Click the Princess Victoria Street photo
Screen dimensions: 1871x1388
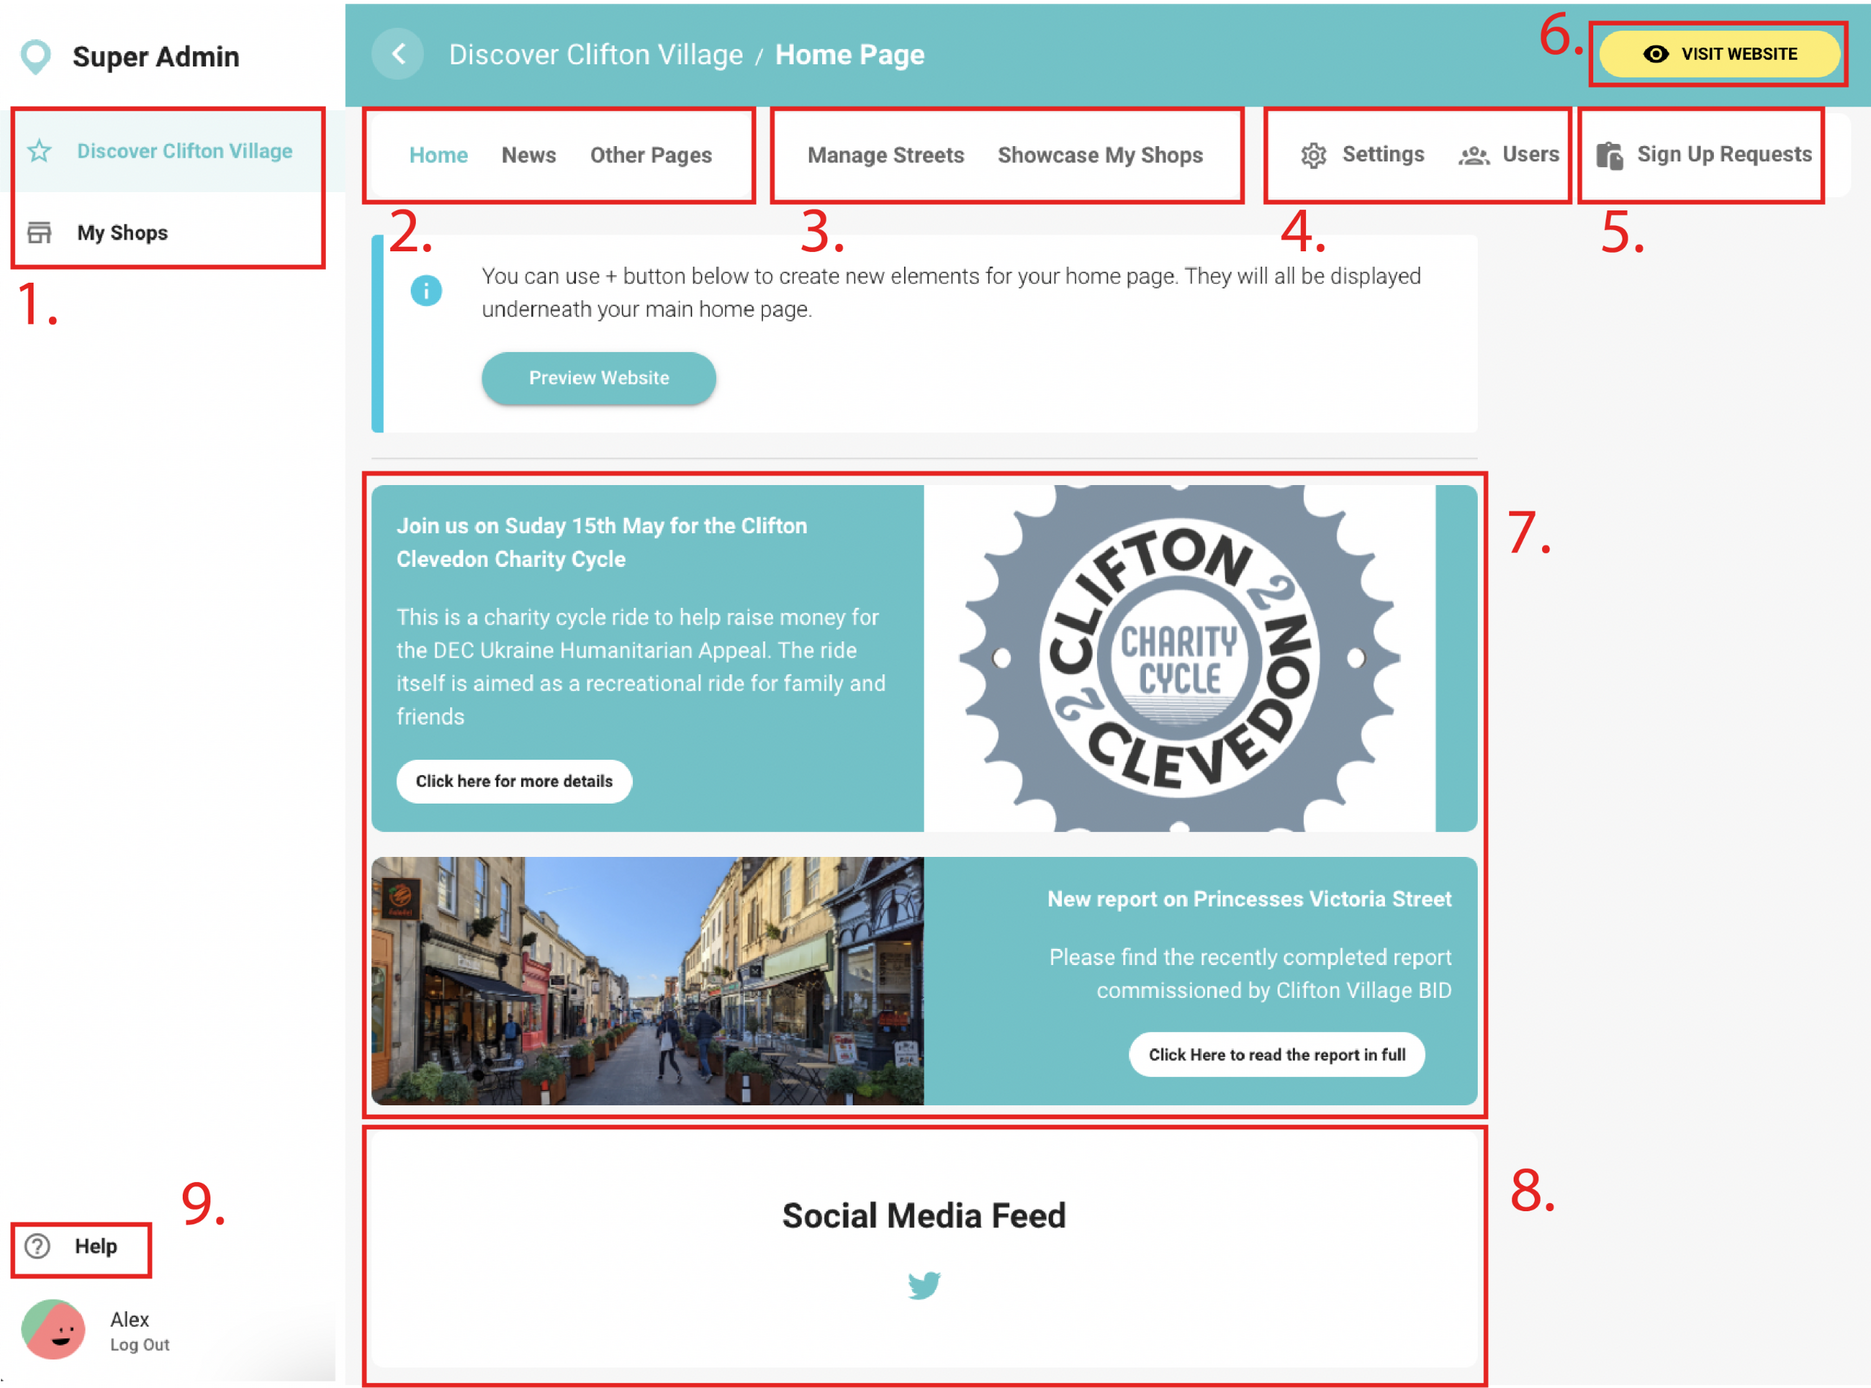coord(647,980)
